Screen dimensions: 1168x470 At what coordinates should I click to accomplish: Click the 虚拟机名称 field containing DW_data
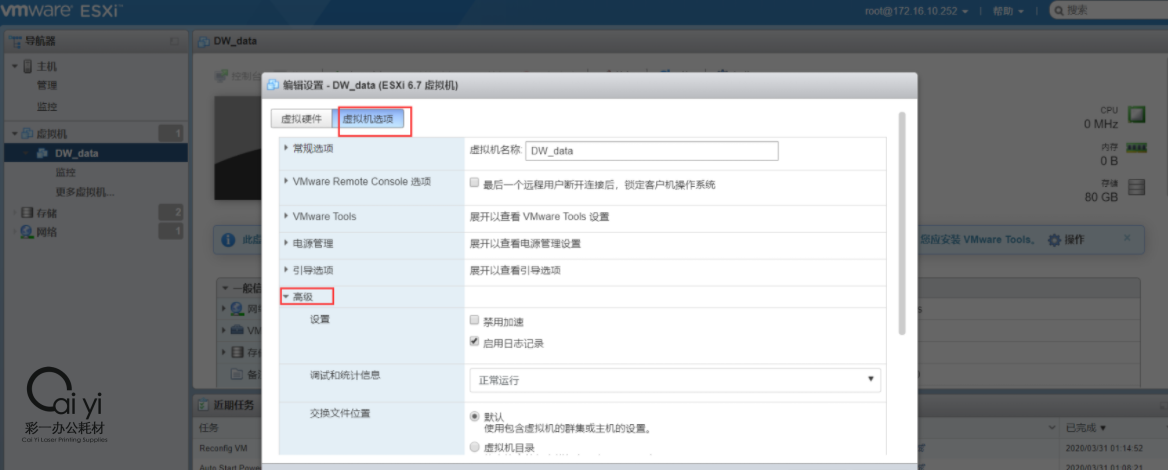pyautogui.click(x=651, y=151)
